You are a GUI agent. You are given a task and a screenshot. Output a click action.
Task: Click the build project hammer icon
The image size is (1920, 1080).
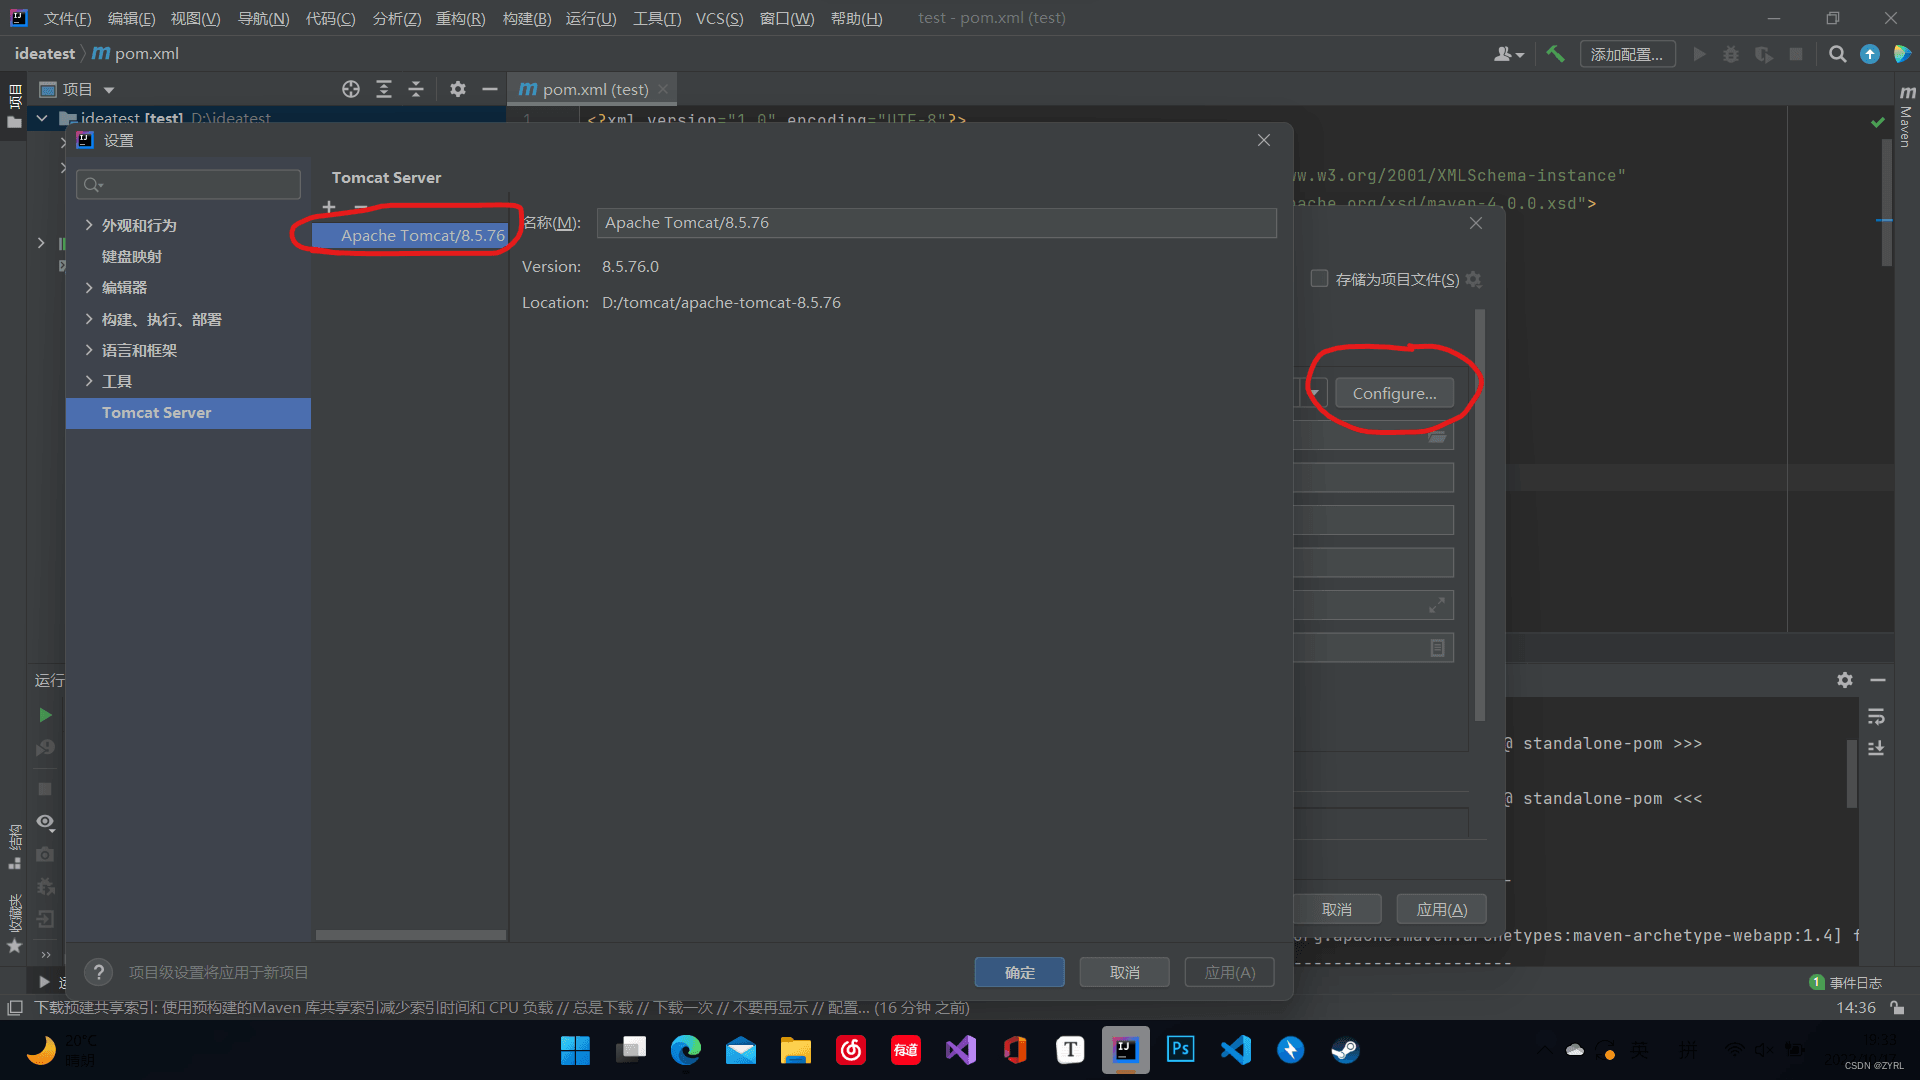tap(1555, 54)
